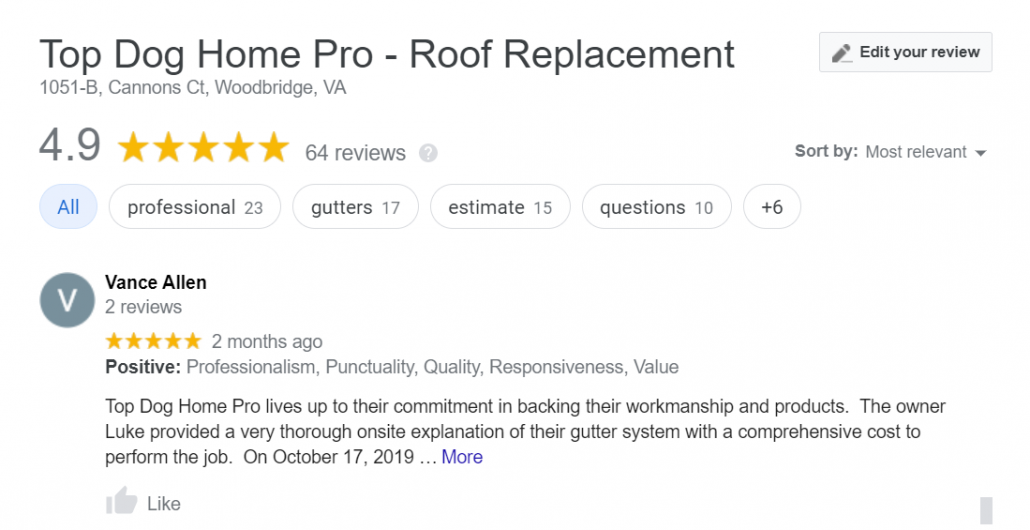Click the 64 reviews count label
This screenshot has width=1030, height=530.
pyautogui.click(x=355, y=153)
